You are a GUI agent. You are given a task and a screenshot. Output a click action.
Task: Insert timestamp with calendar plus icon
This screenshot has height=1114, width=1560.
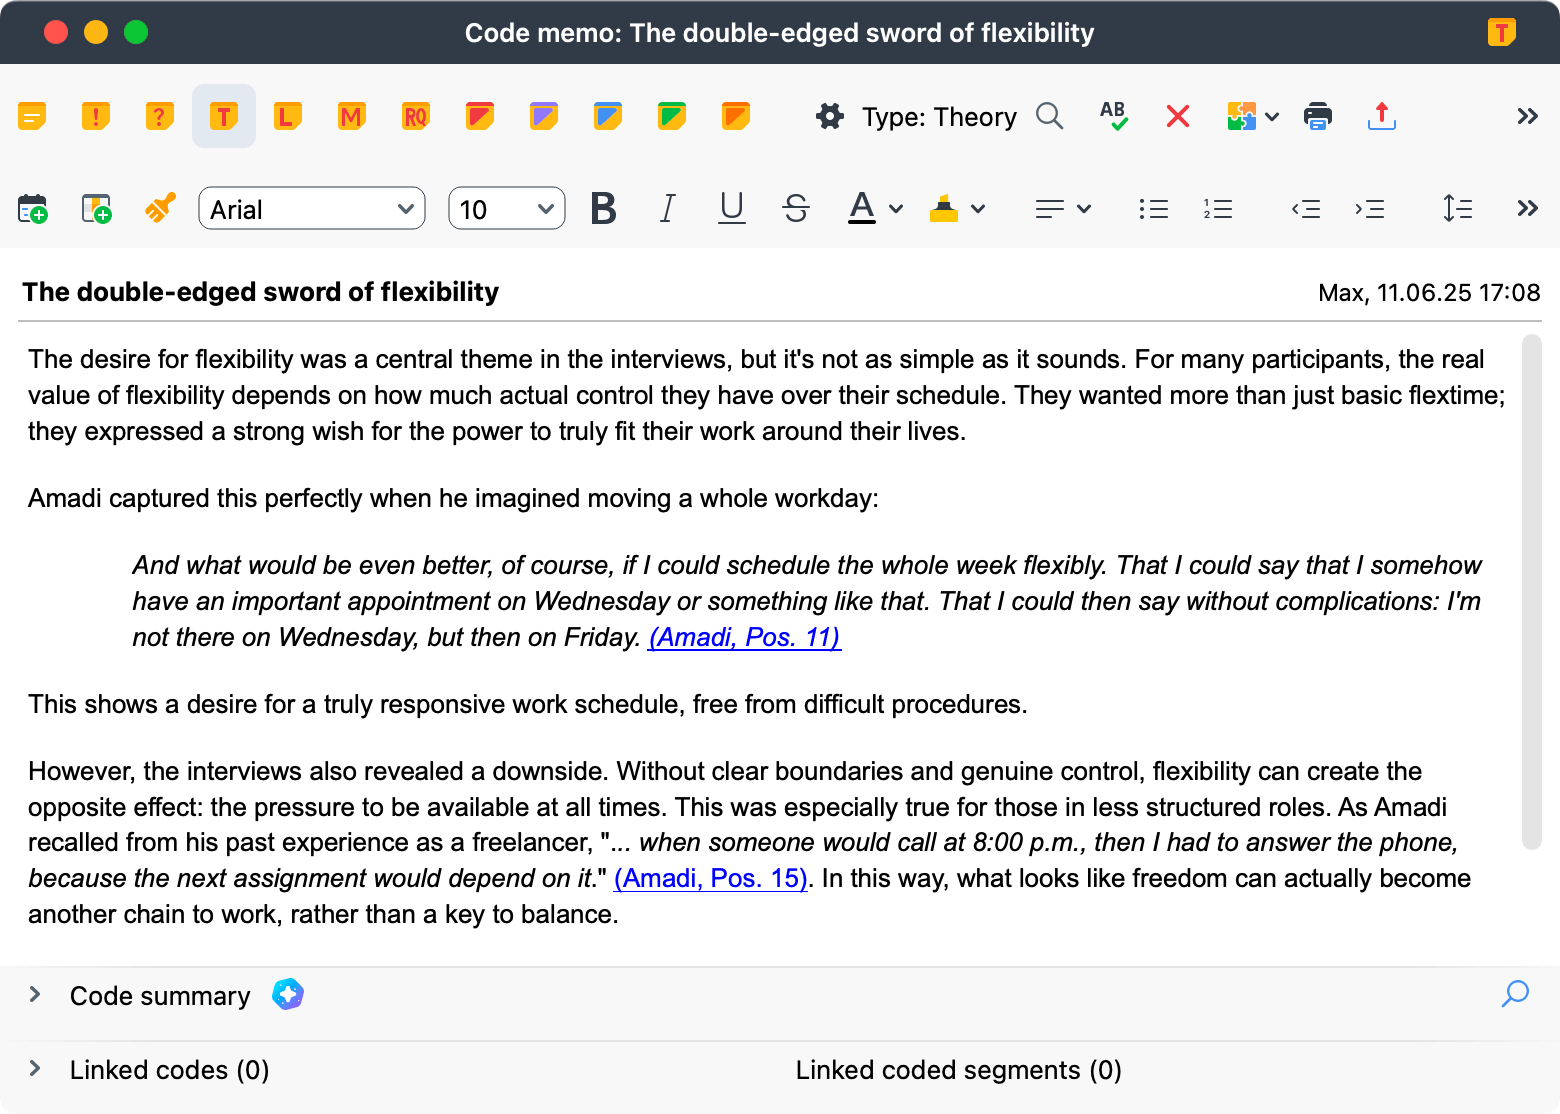(x=32, y=209)
